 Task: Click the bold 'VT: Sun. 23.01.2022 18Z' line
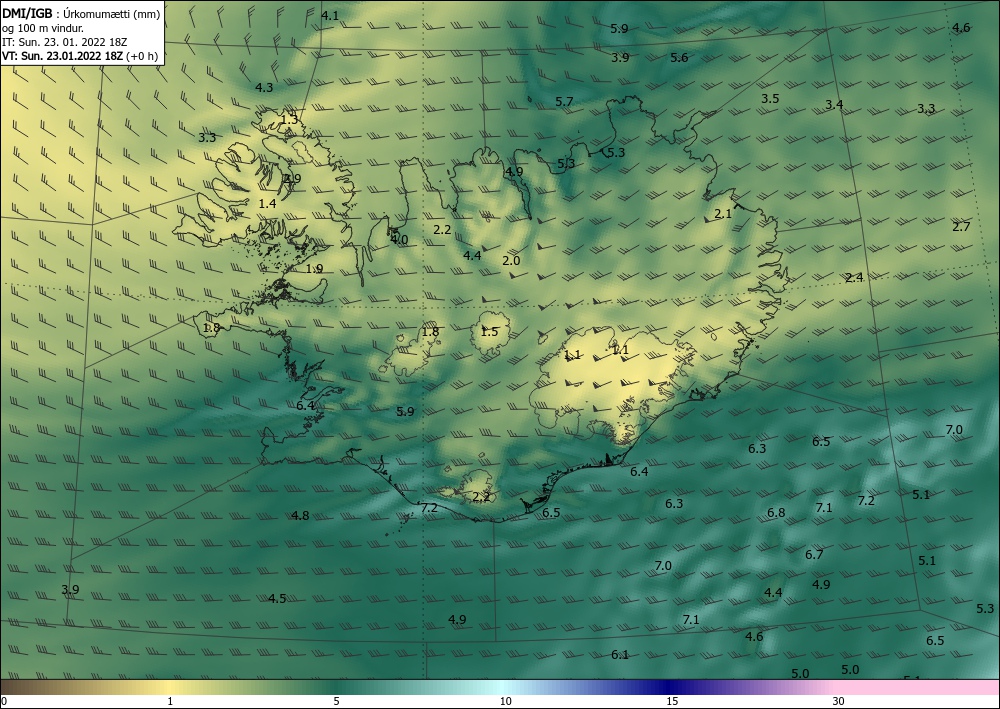[64, 56]
